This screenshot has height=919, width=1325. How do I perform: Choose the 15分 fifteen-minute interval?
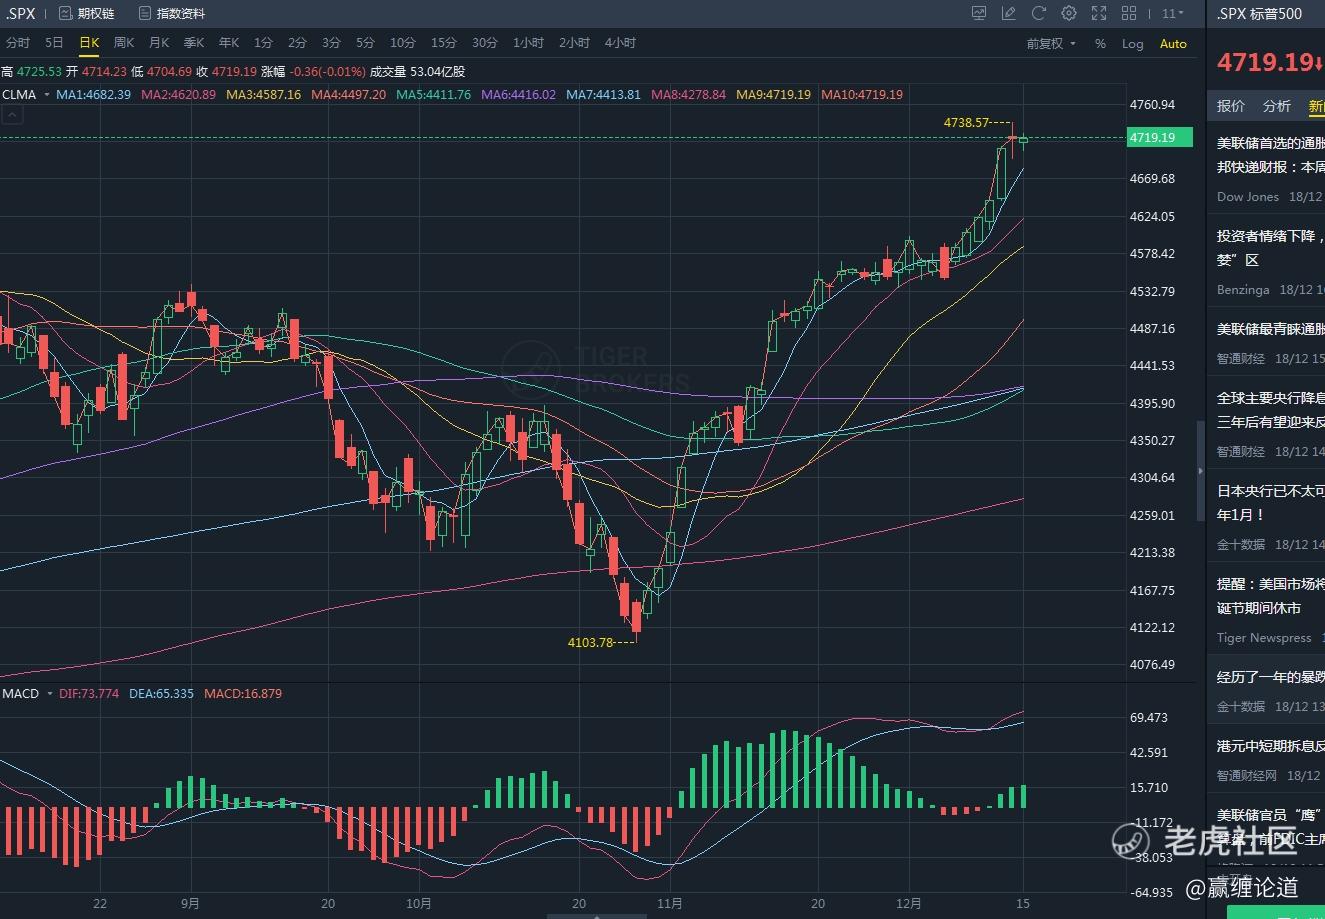coord(444,43)
